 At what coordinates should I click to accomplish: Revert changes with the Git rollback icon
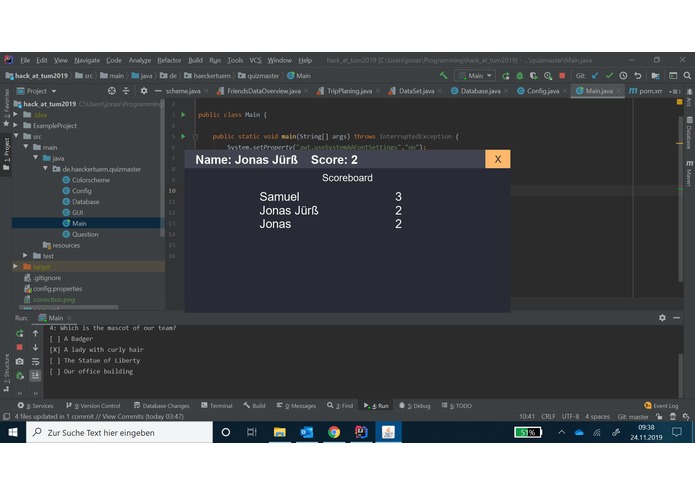(637, 76)
